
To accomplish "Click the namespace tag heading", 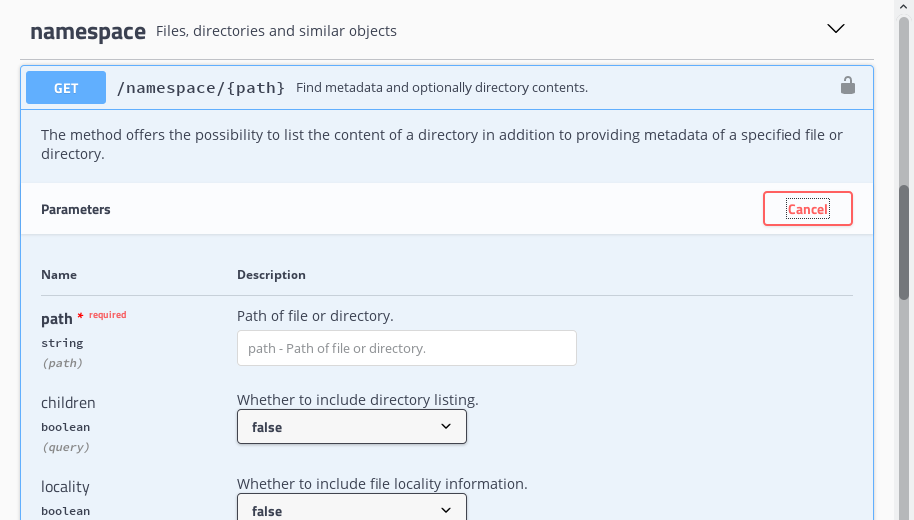I will (88, 31).
